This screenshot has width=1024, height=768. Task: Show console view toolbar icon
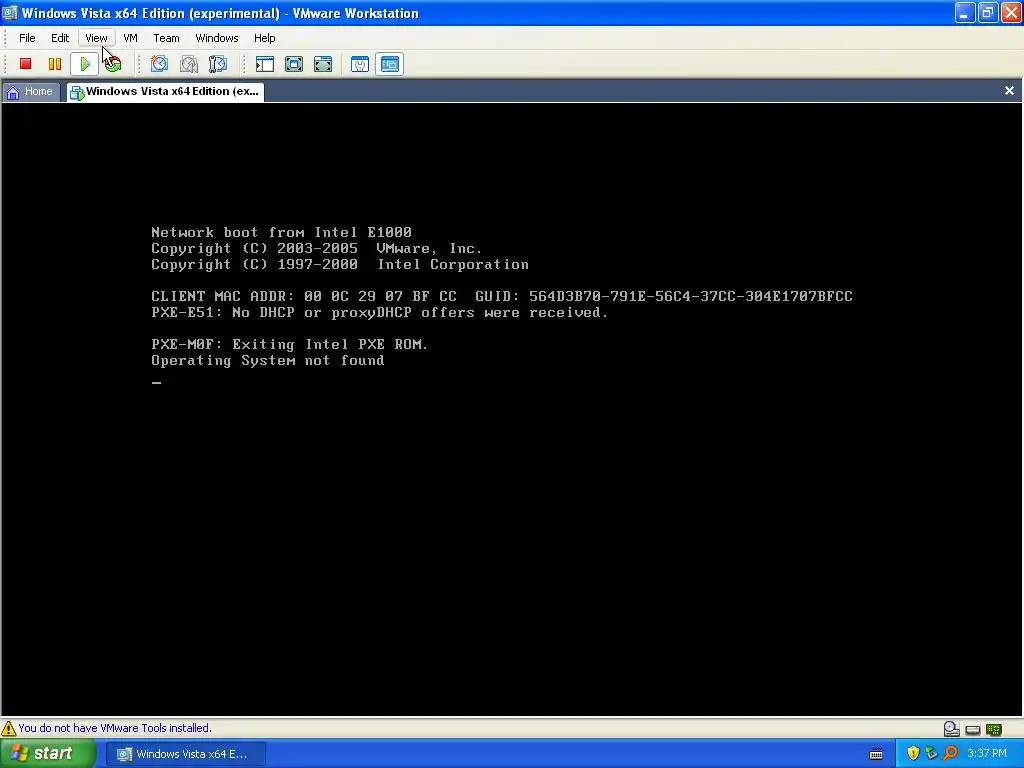click(390, 63)
